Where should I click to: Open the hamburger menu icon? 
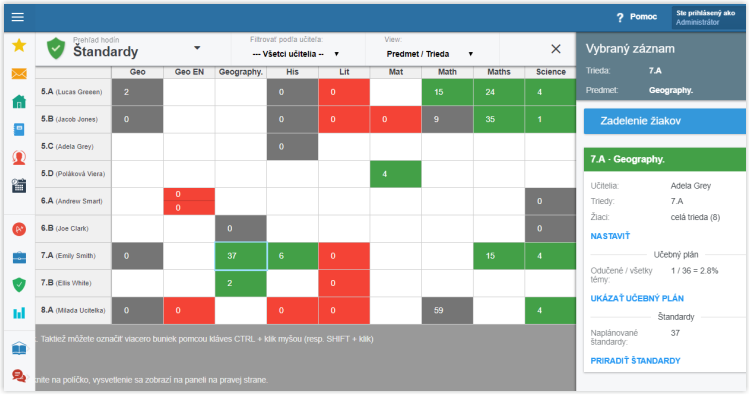click(18, 17)
